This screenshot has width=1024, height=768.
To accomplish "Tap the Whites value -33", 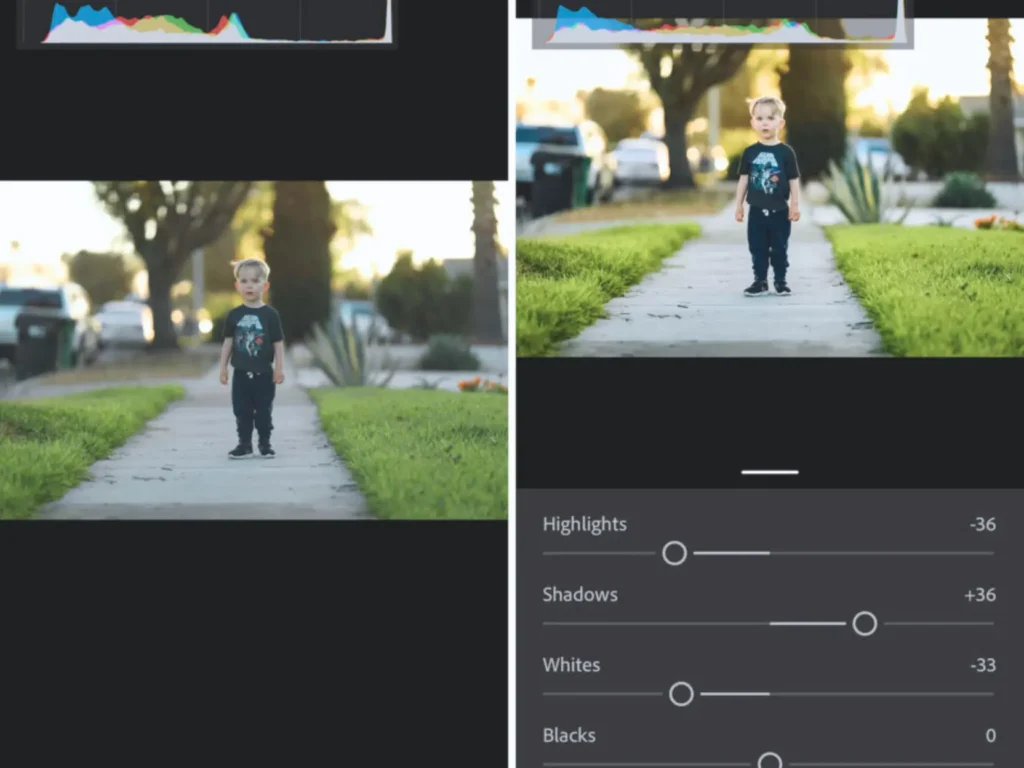I will point(982,665).
